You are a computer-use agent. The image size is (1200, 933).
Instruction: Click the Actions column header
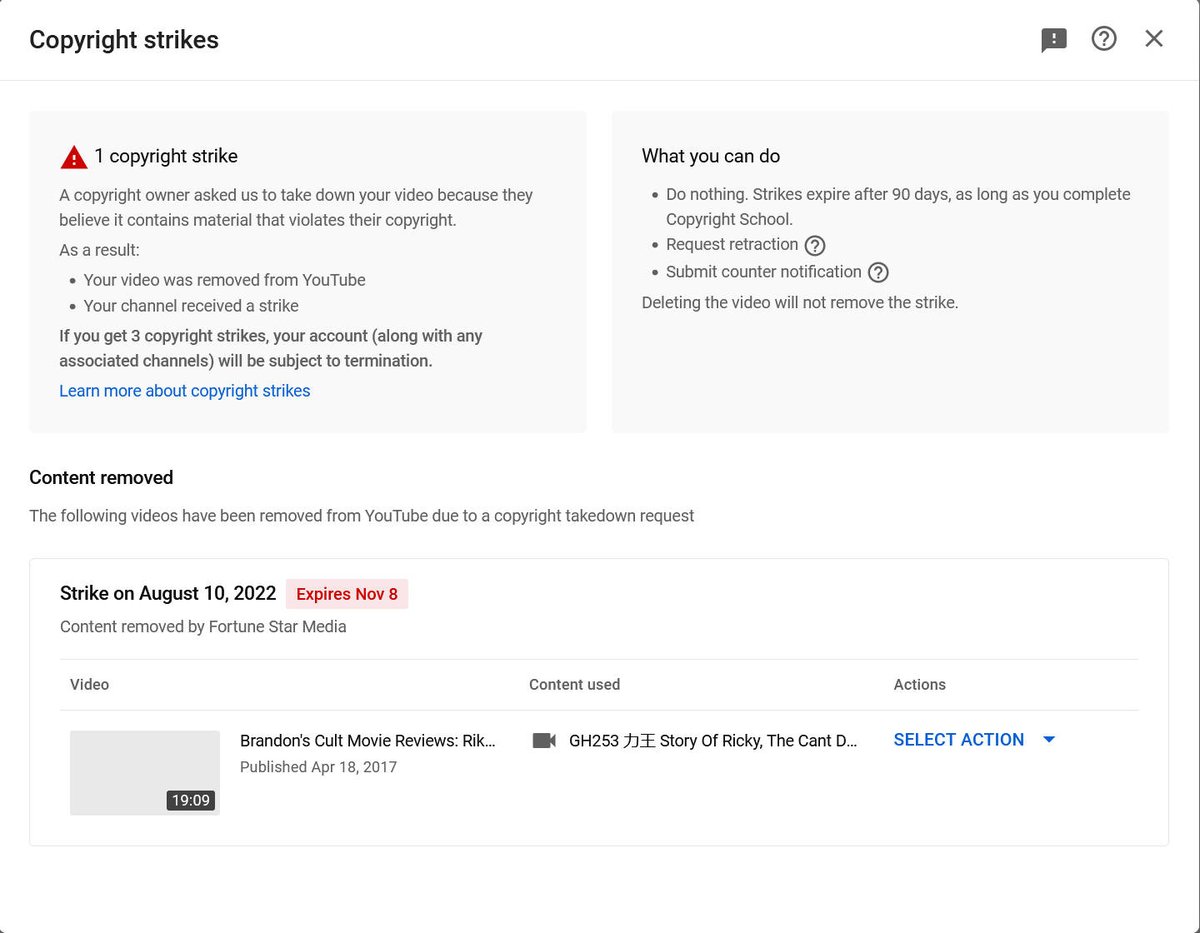tap(920, 685)
